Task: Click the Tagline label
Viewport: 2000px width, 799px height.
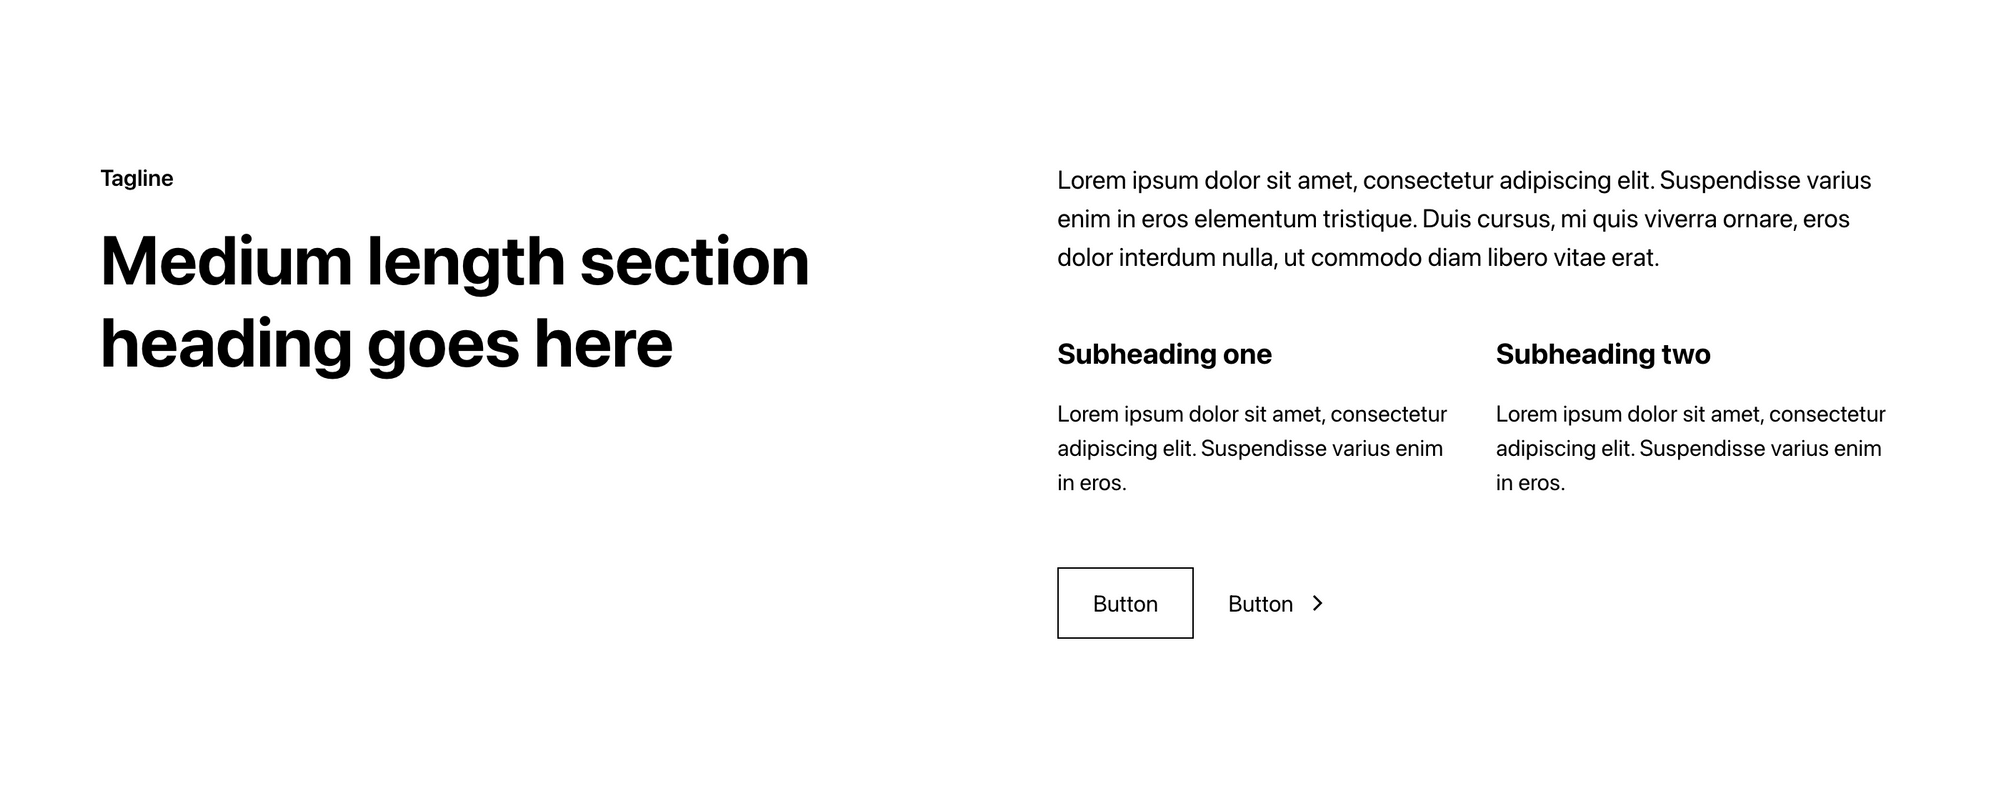Action: [137, 178]
